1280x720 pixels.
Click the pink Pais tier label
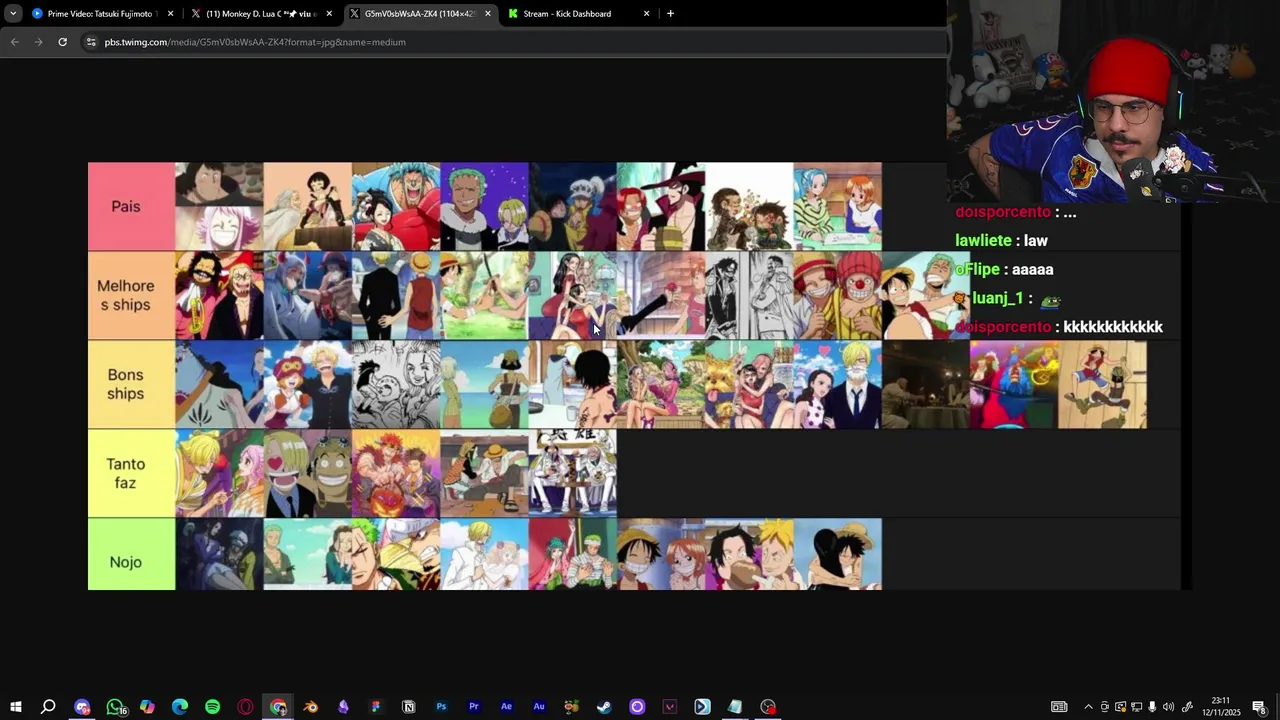(x=131, y=206)
